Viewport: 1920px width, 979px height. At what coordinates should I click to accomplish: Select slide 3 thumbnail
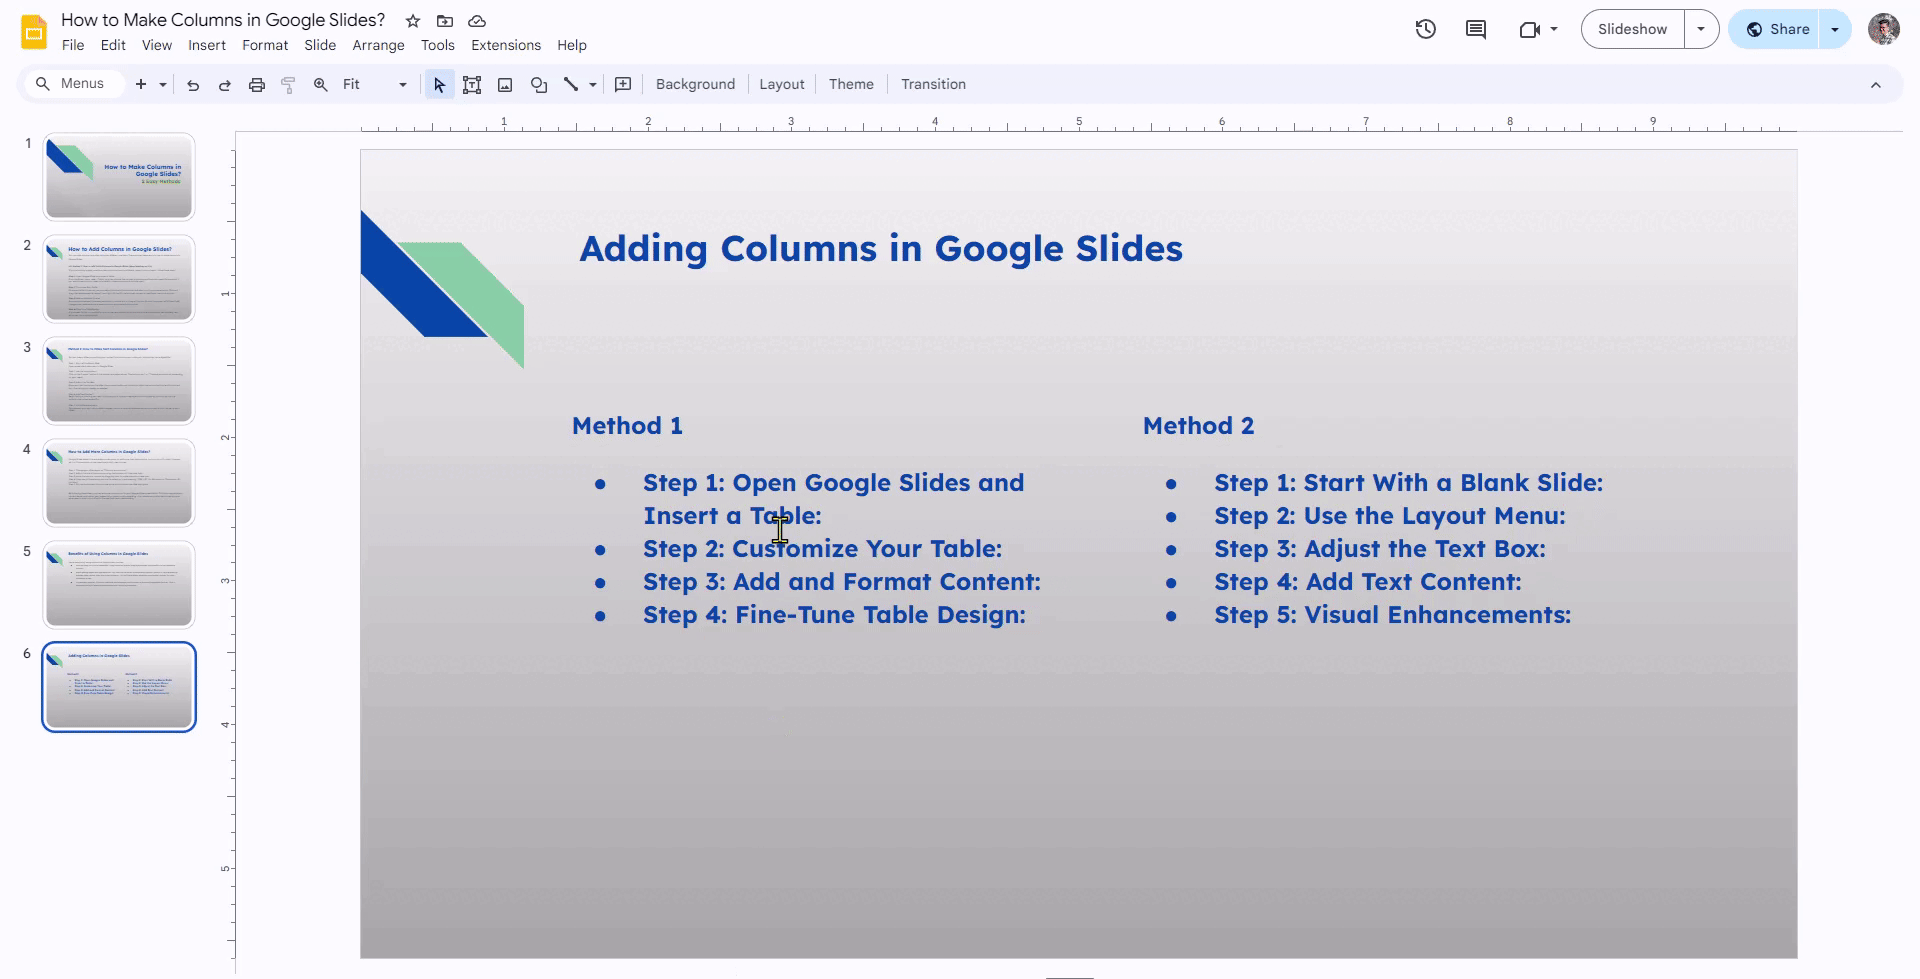[119, 381]
